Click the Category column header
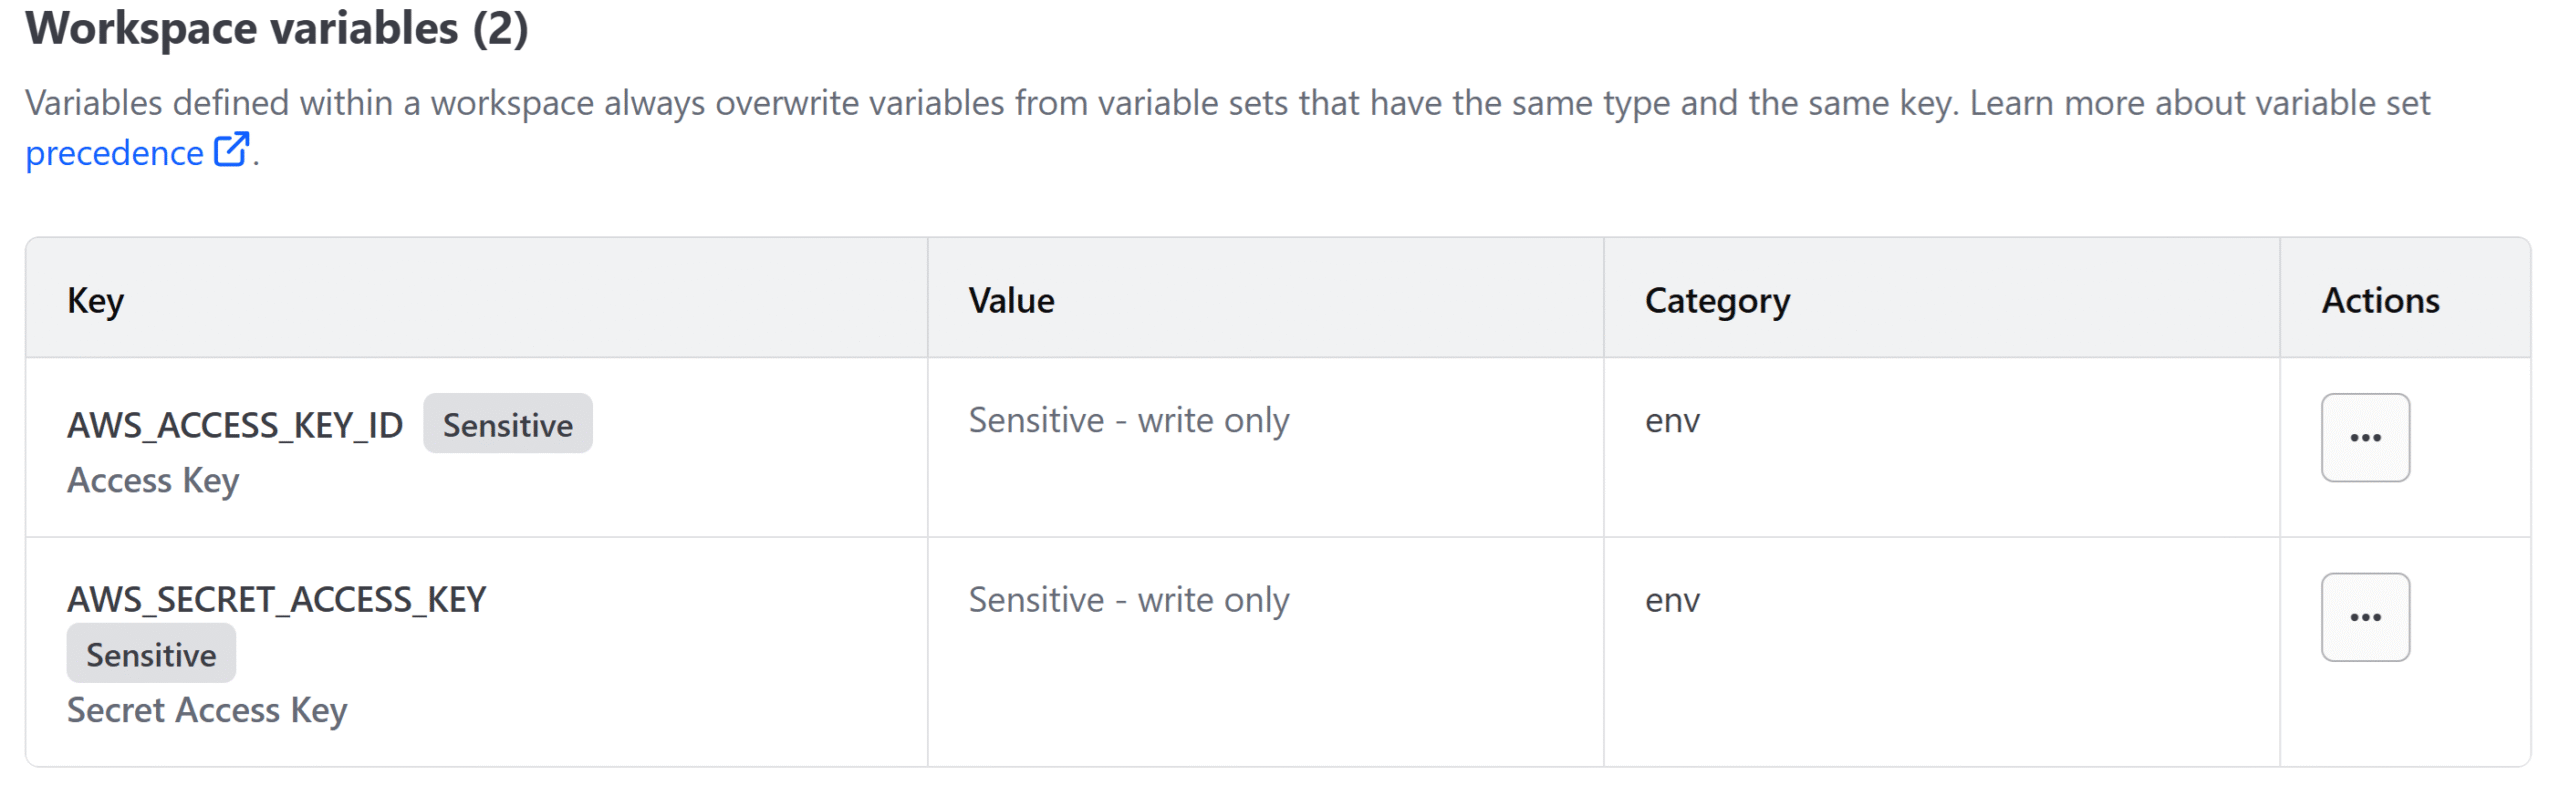Image resolution: width=2560 pixels, height=786 pixels. point(1717,300)
